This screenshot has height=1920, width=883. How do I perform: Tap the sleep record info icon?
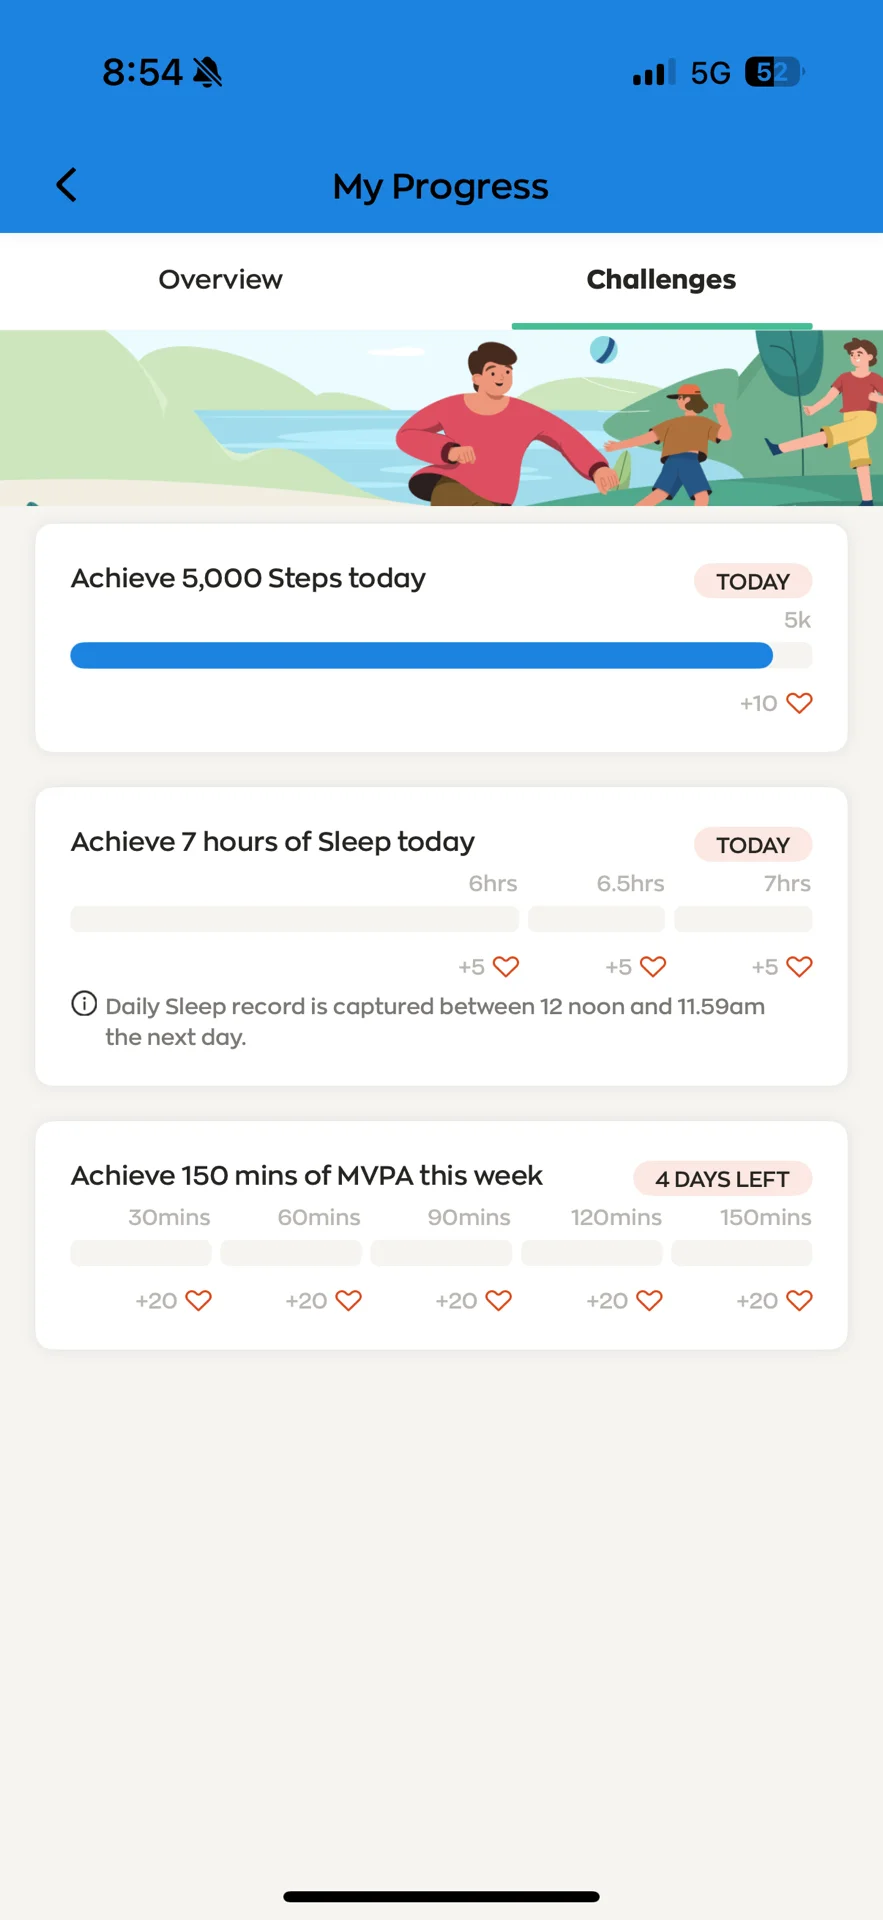pos(84,1004)
